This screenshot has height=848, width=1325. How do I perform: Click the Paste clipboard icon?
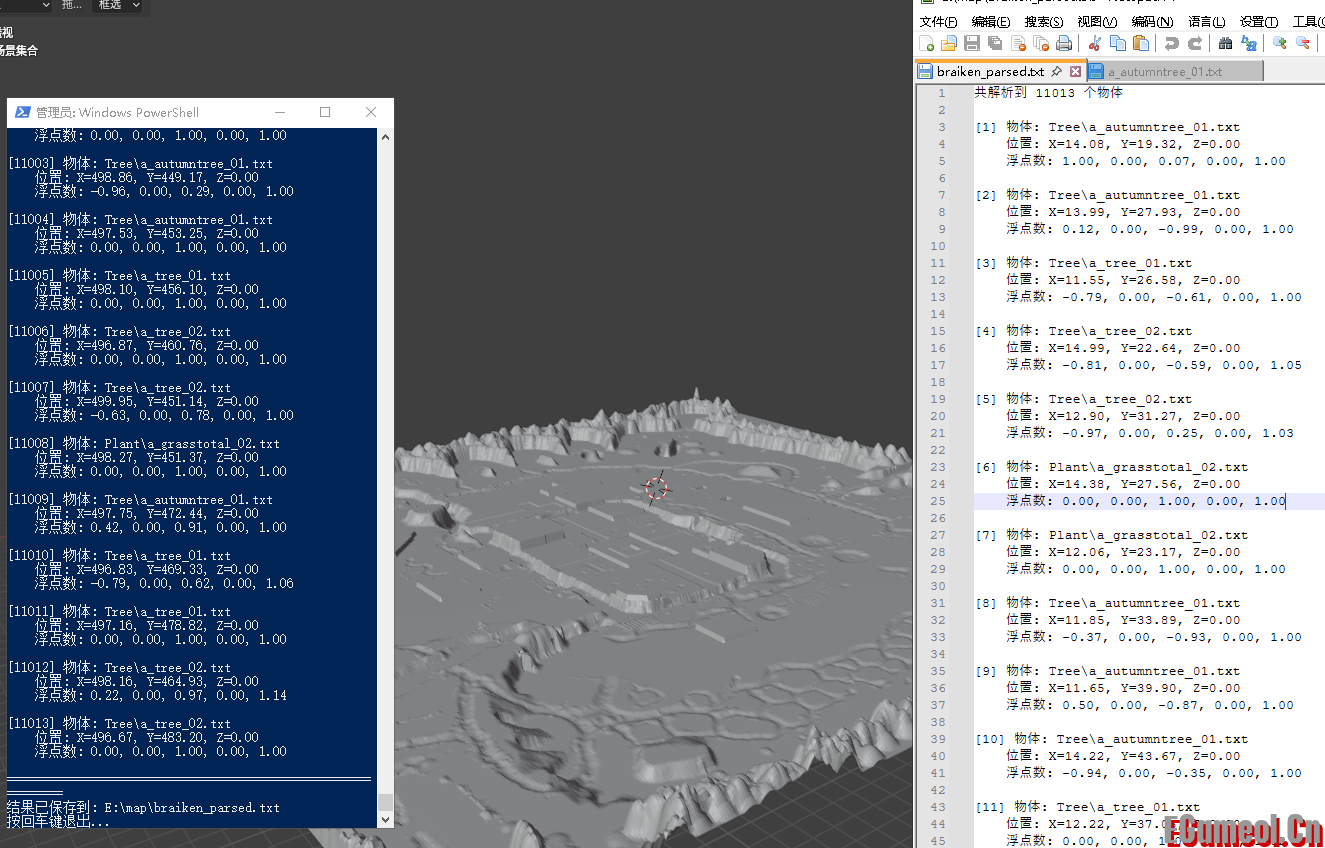[x=1140, y=43]
